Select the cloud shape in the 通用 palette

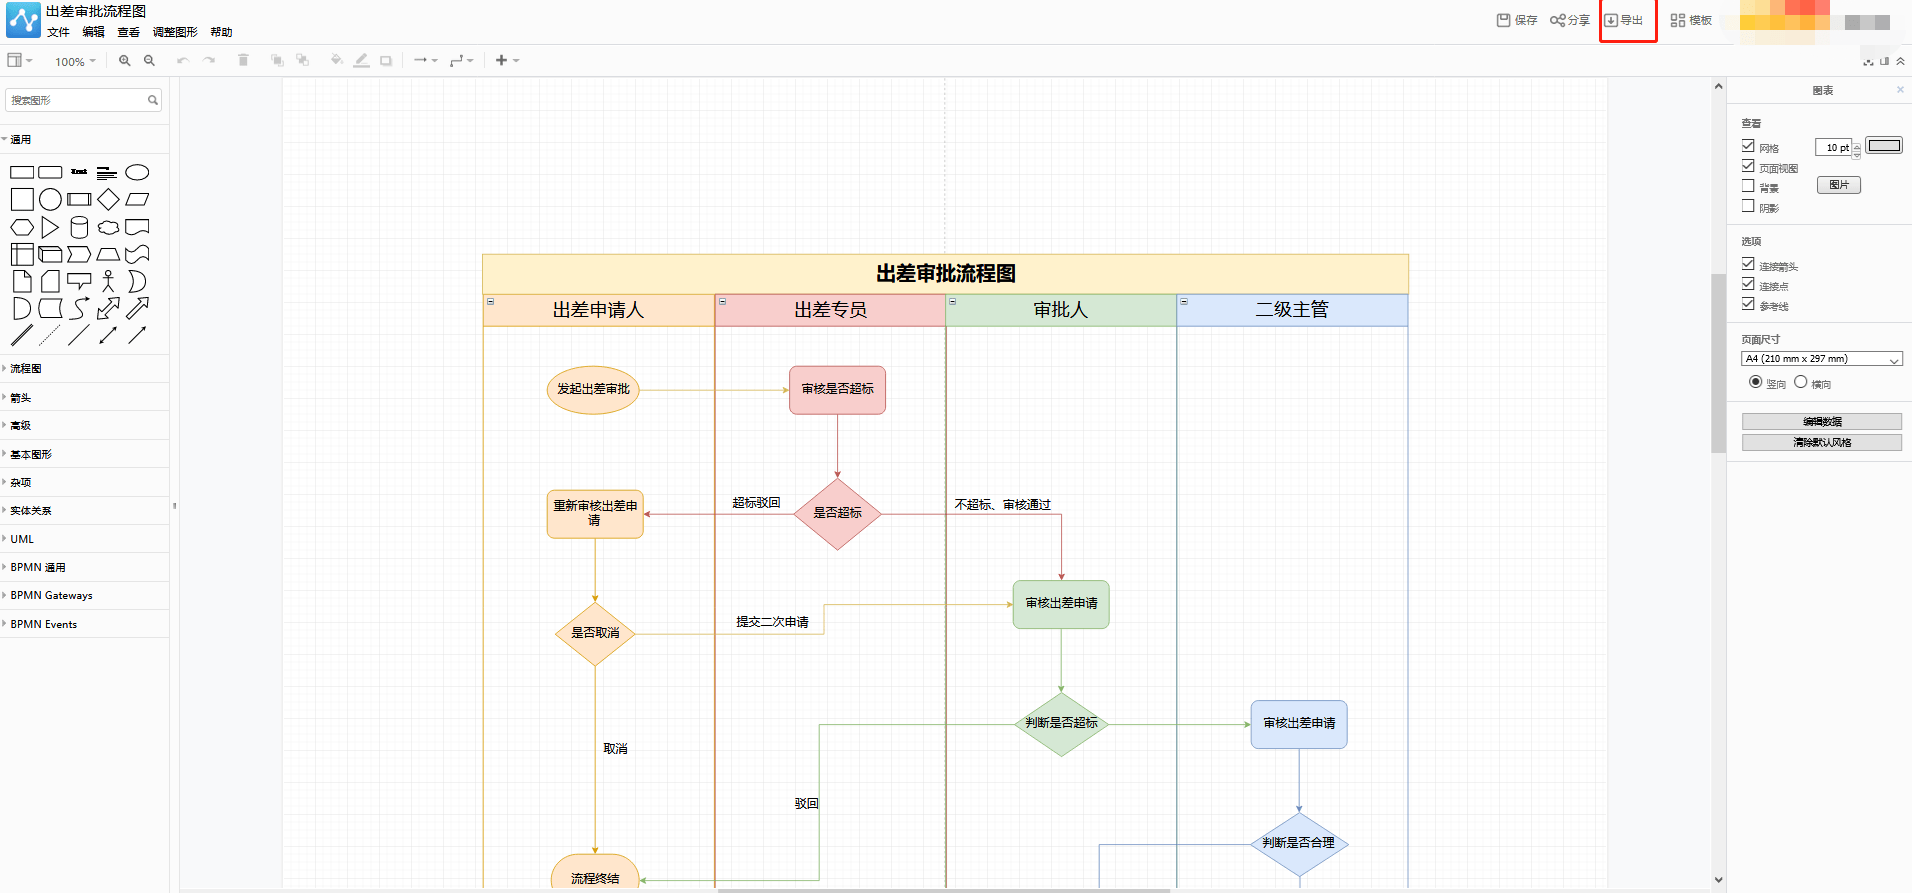coord(108,227)
